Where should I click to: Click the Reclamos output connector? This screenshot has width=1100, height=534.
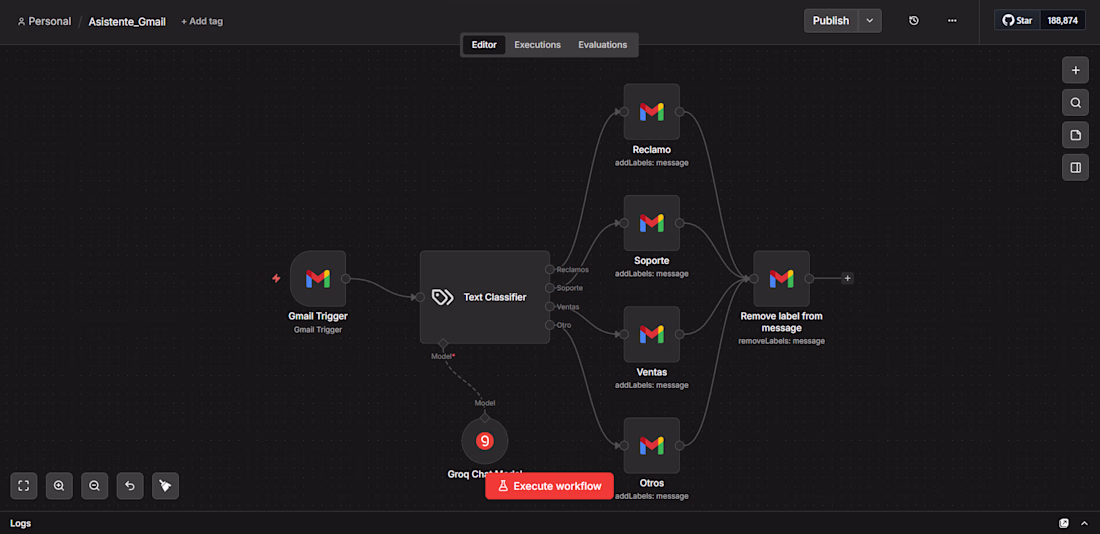point(549,269)
